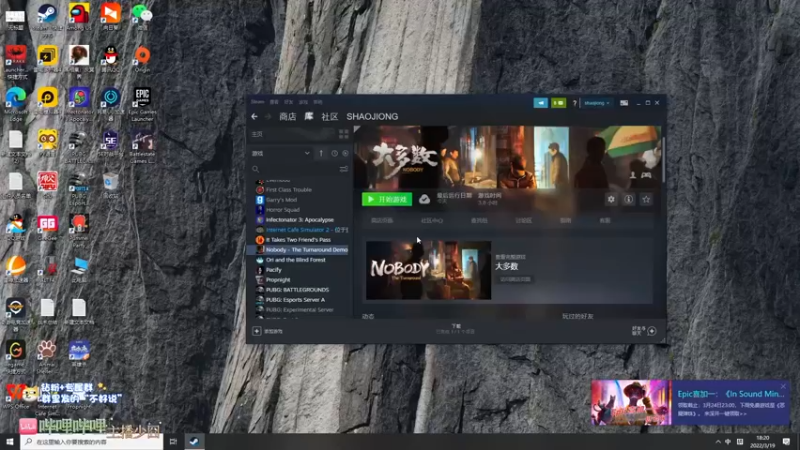The height and width of the screenshot is (450, 800).
Task: Open the green notifications mail icon
Action: (558, 103)
